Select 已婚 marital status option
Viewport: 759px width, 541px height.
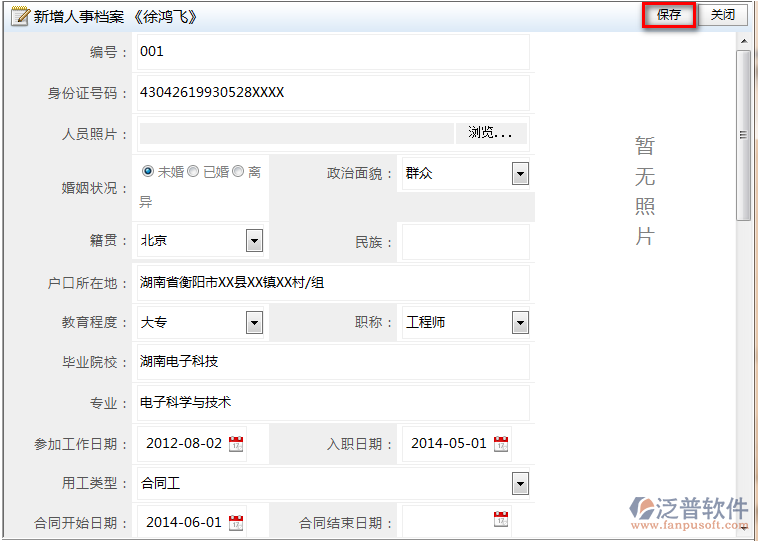point(193,171)
